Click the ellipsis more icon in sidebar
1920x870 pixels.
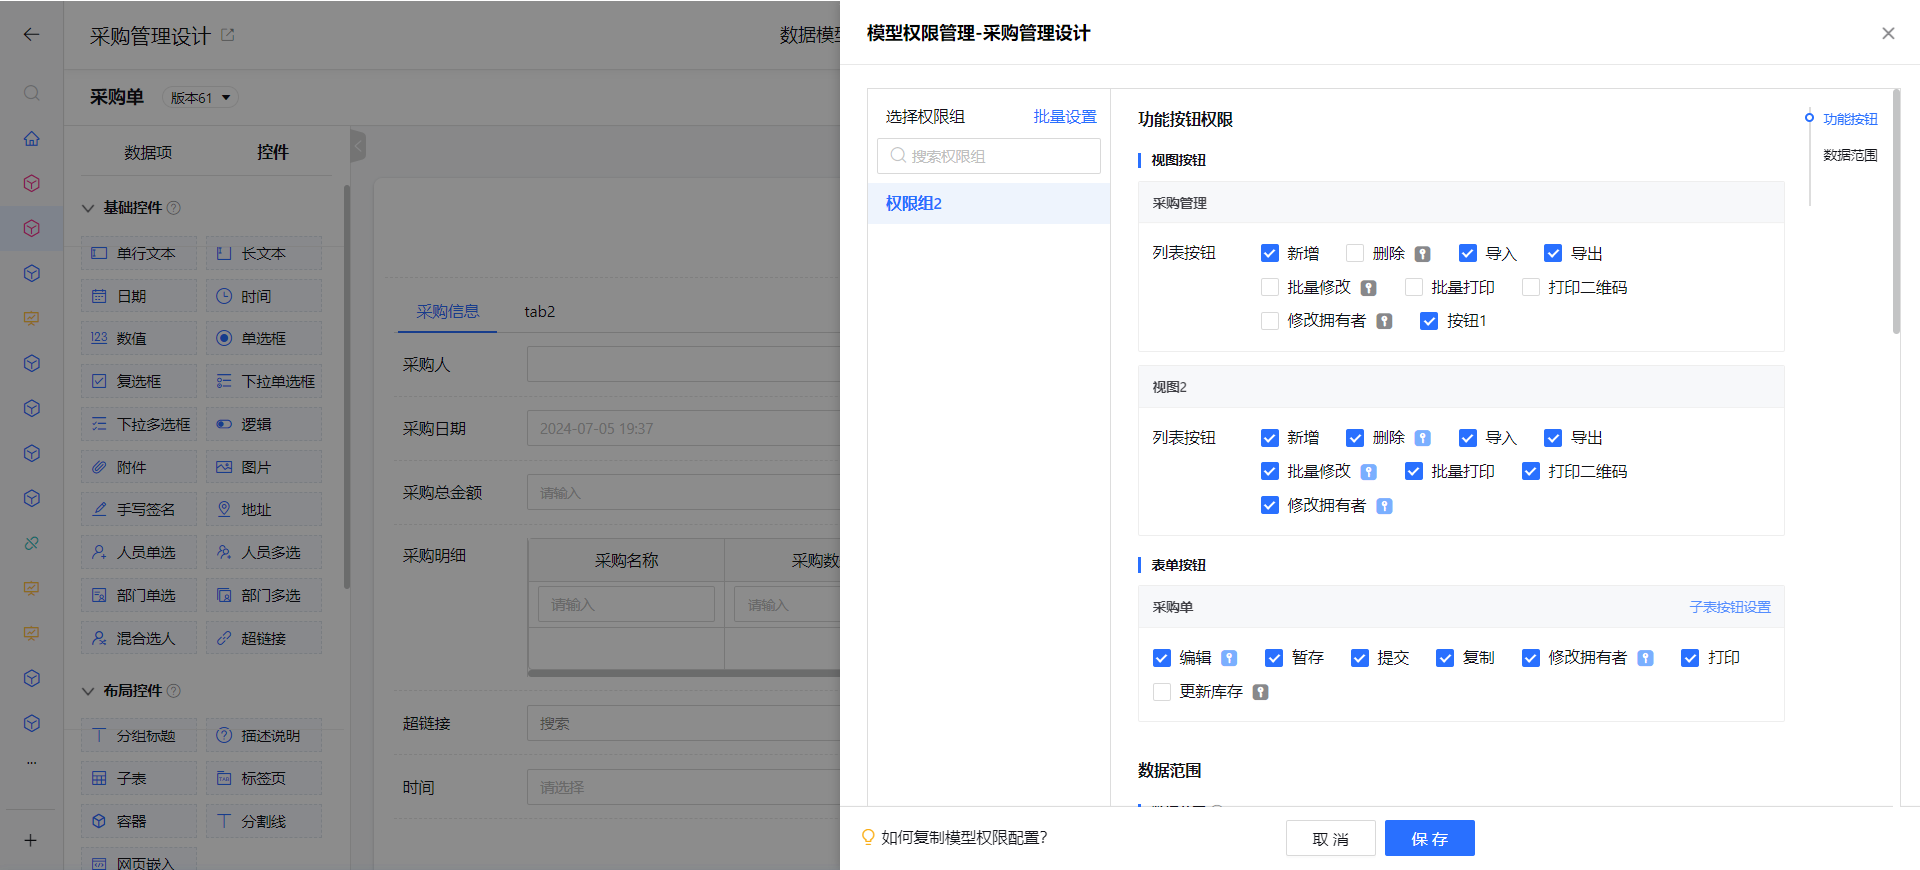click(x=32, y=763)
